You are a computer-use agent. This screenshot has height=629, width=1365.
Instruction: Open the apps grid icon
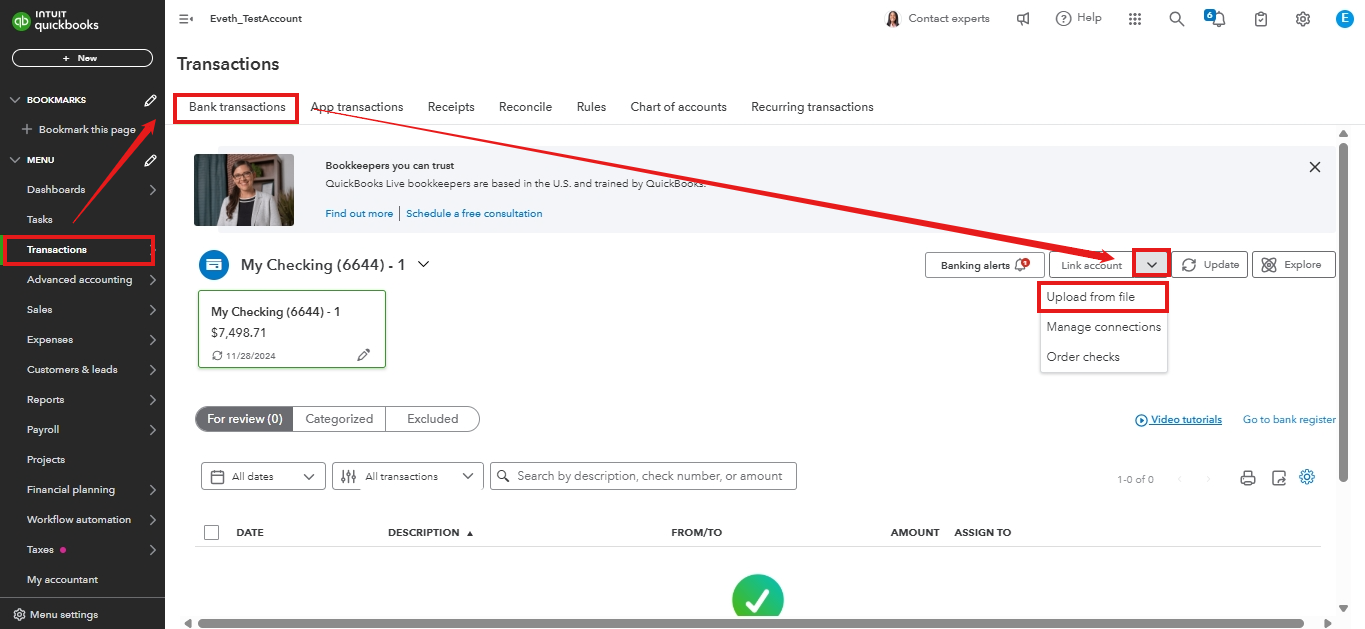click(x=1135, y=19)
